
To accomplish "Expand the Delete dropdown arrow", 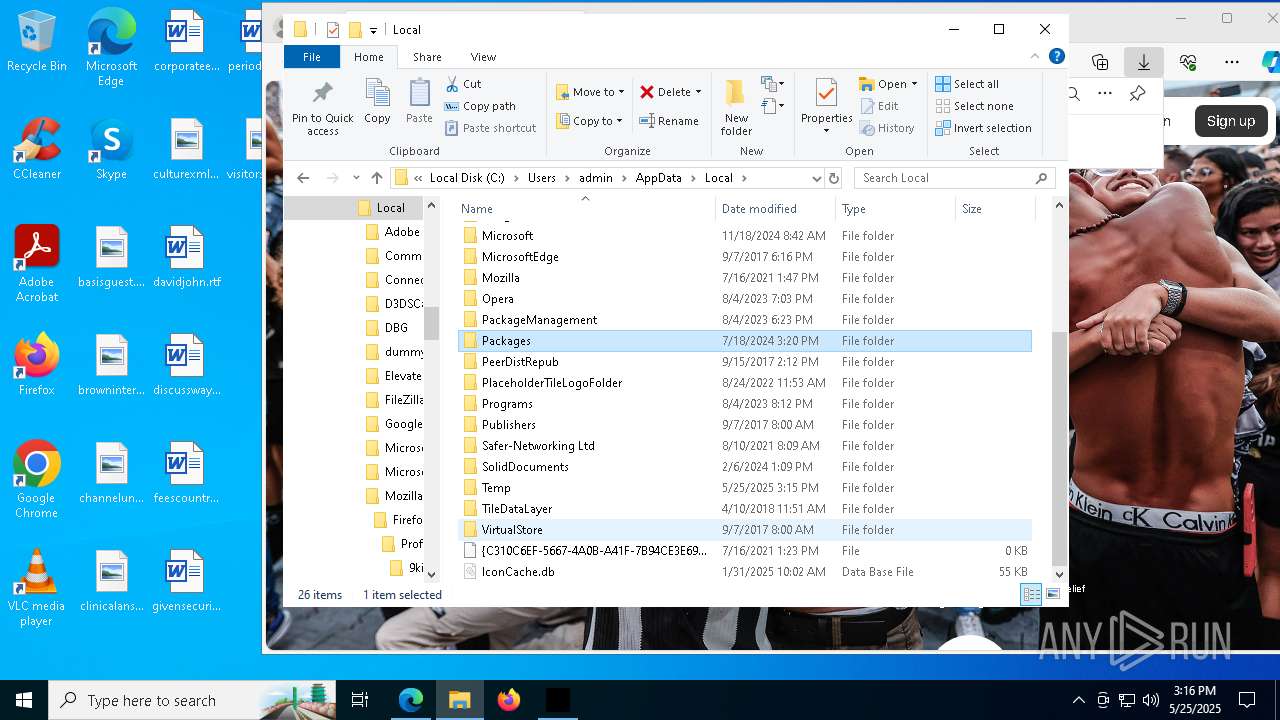I will [698, 92].
